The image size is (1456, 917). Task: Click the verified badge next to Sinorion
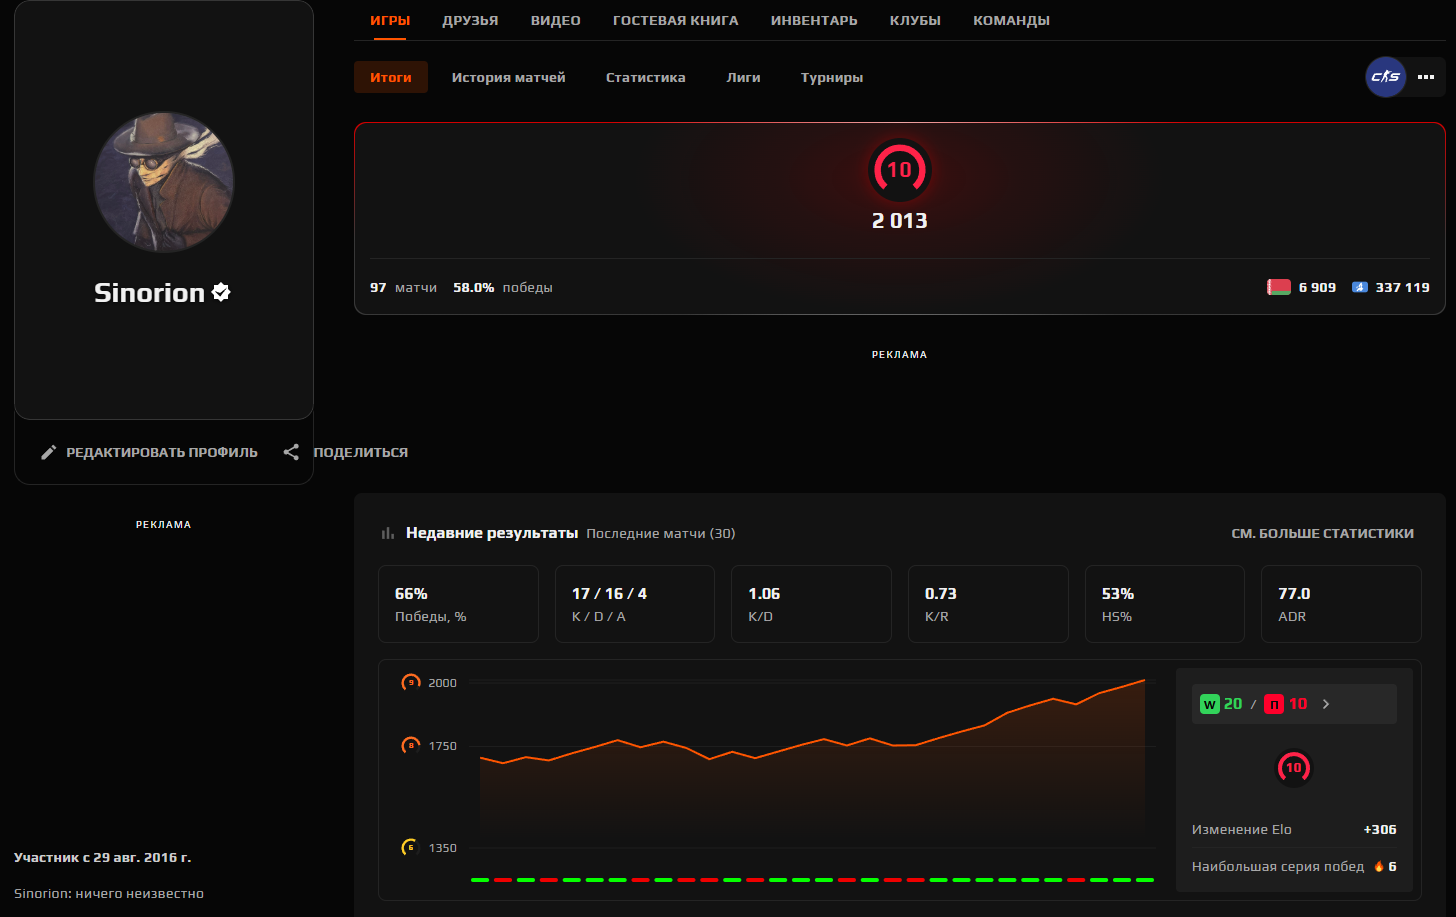(222, 292)
